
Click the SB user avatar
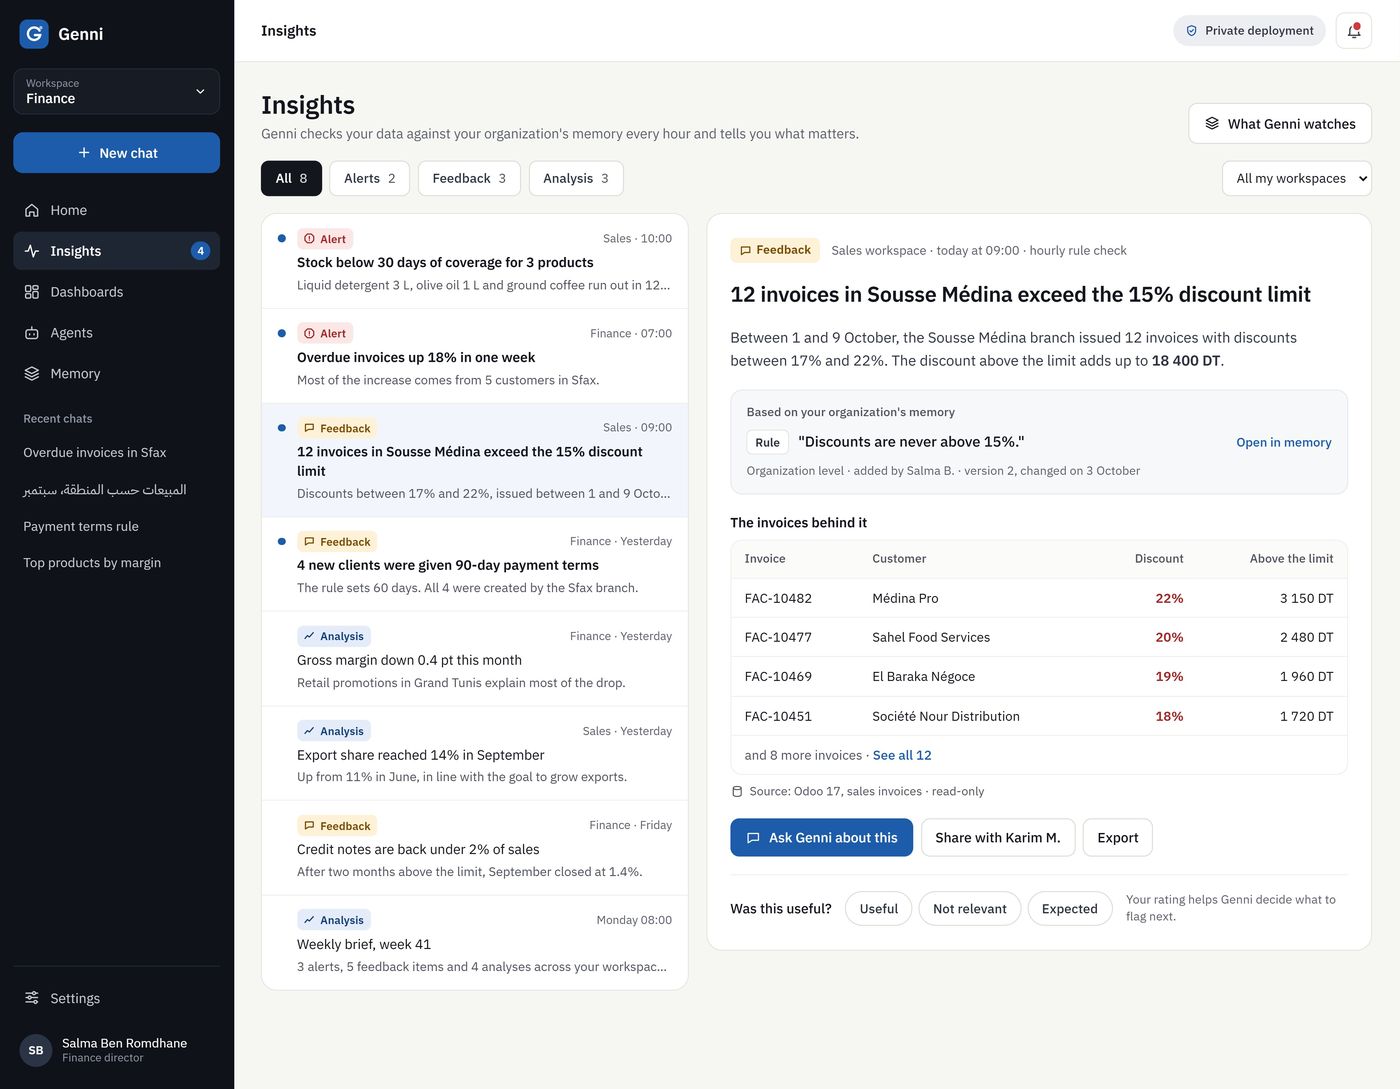[x=36, y=1050]
